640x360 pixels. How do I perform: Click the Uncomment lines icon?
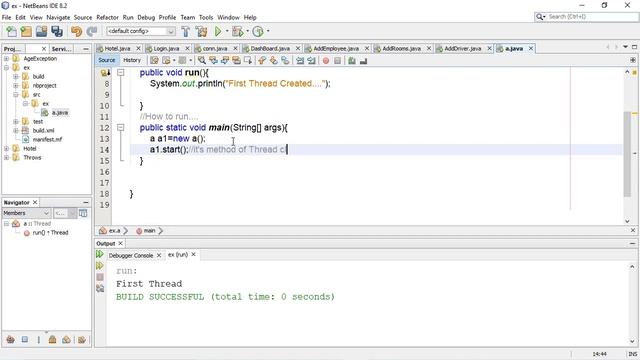[363, 61]
